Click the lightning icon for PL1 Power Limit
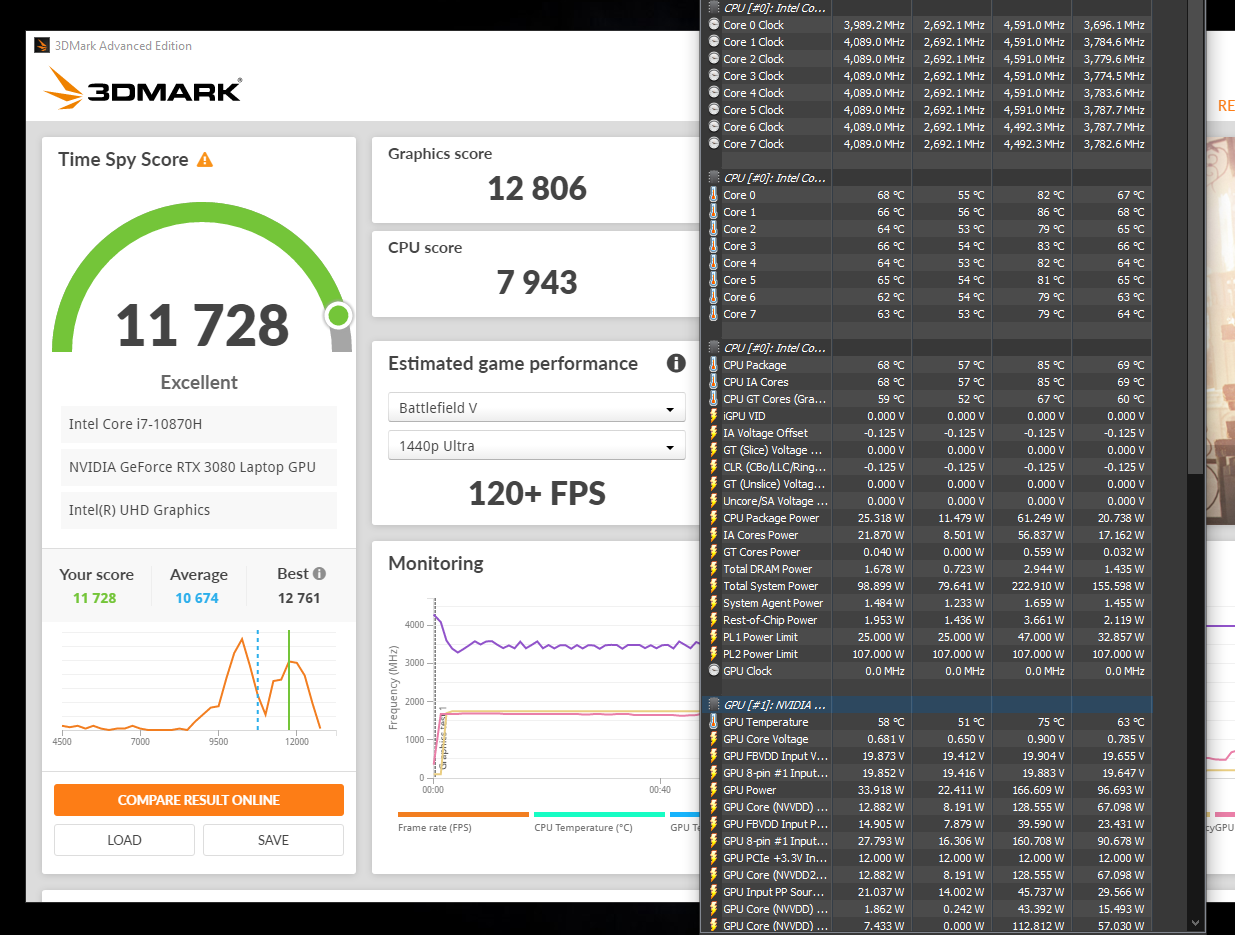The height and width of the screenshot is (935, 1235). point(713,637)
